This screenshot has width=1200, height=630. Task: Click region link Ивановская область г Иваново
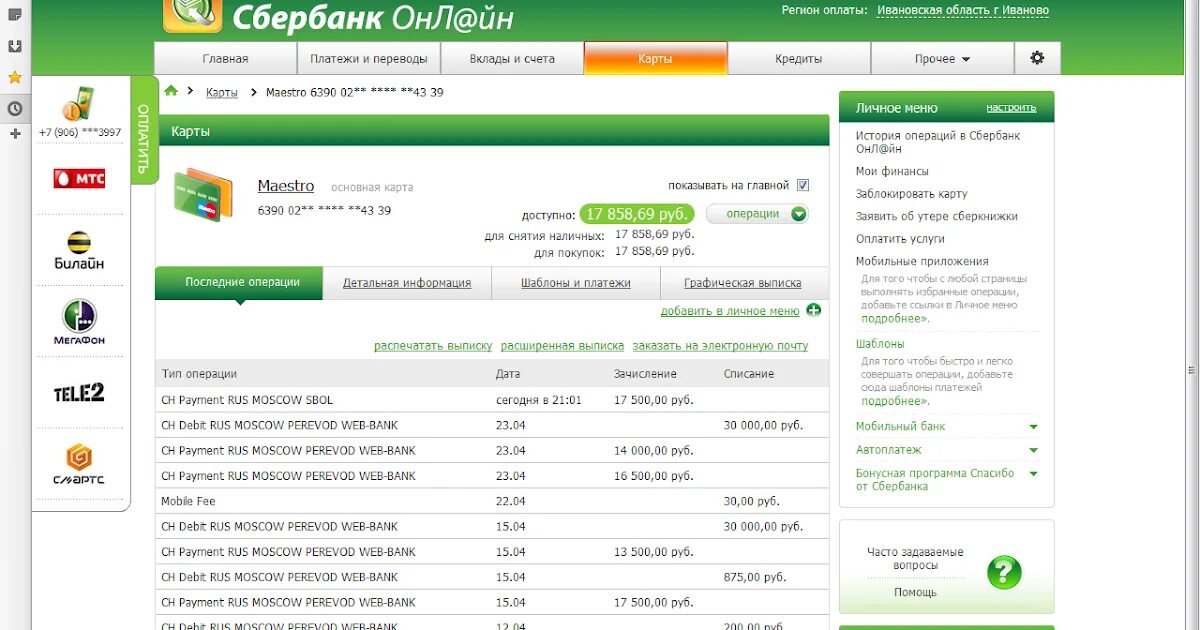[x=963, y=11]
